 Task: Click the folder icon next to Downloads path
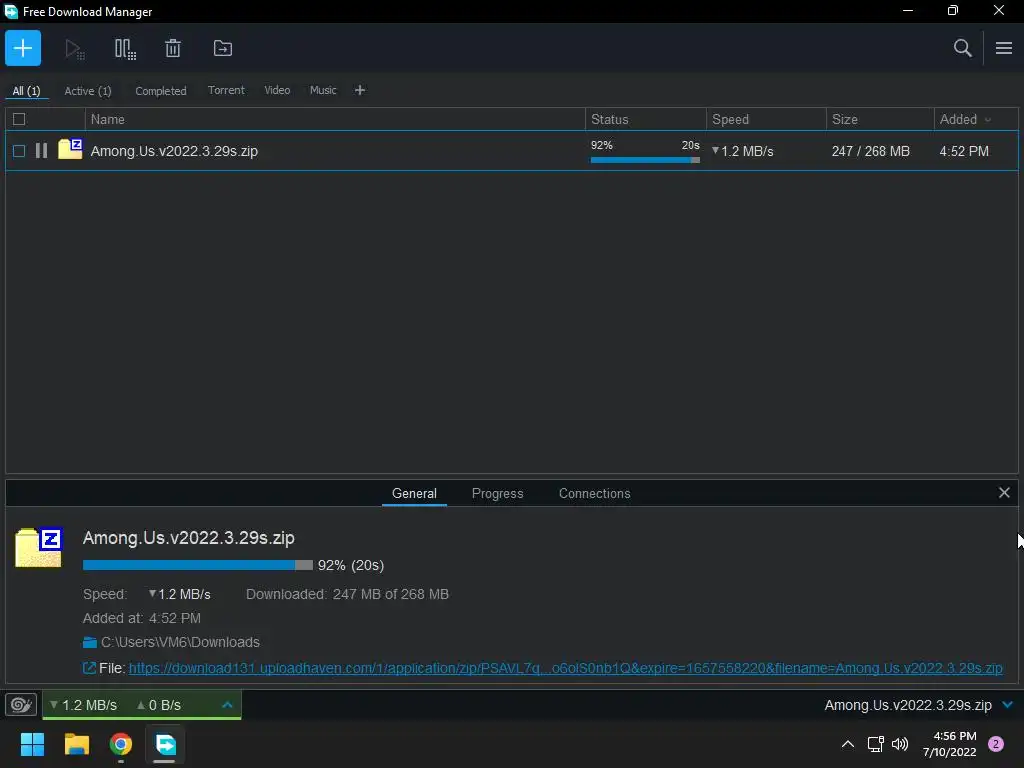(89, 643)
